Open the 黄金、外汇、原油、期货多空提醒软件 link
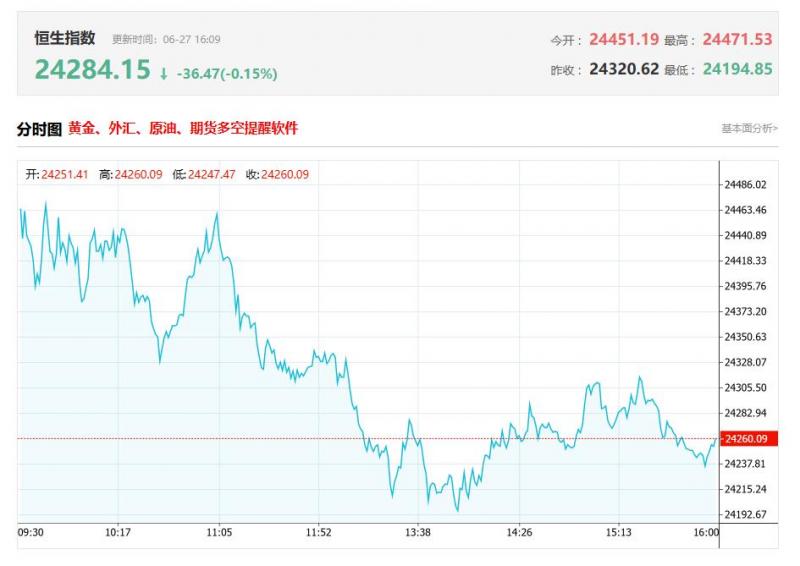 coord(183,128)
